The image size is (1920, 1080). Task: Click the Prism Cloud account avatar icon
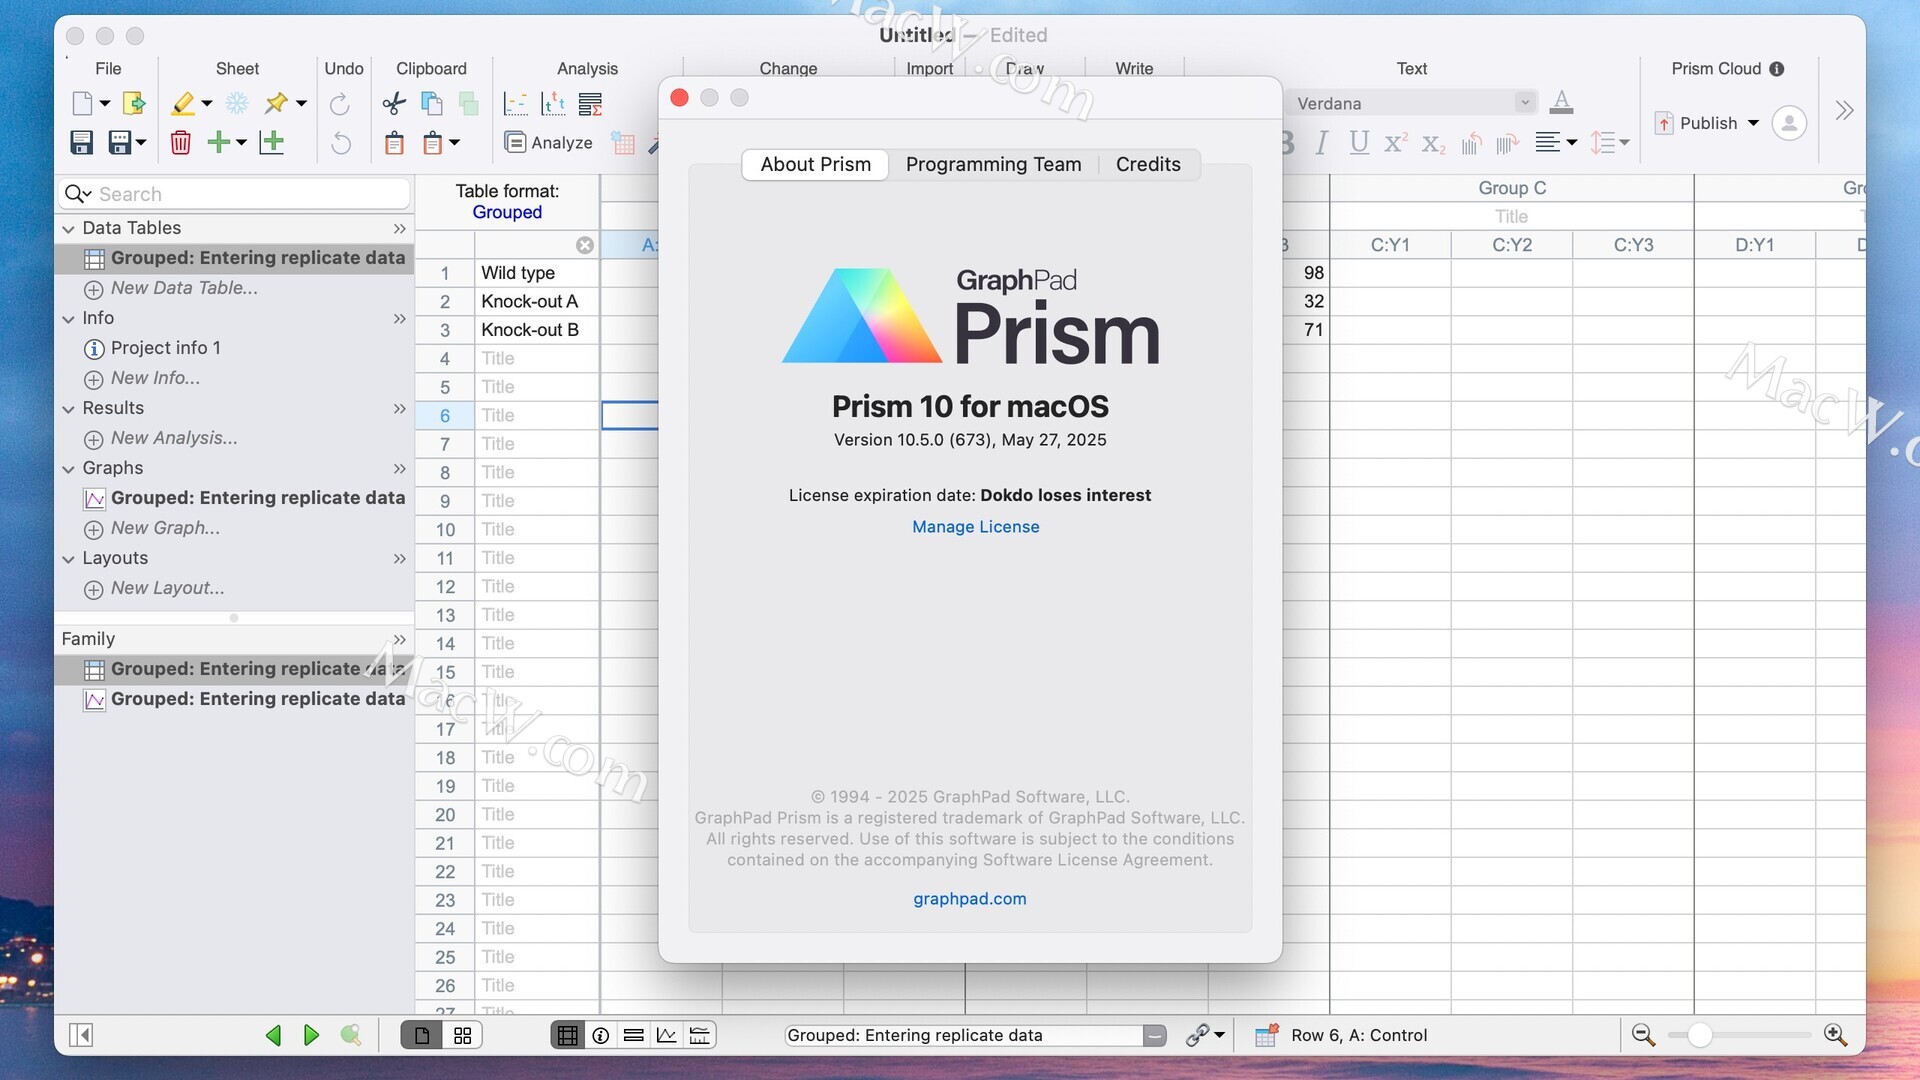click(x=1789, y=123)
